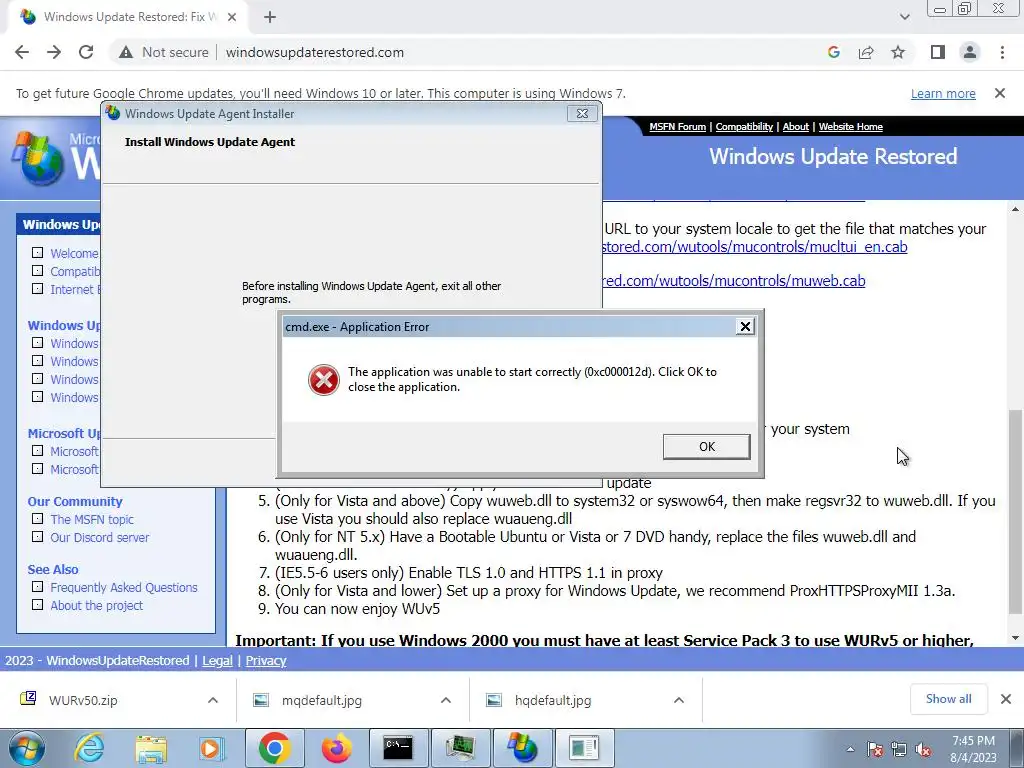Click the muted volume tray icon
Screen dimensions: 1024x768
click(x=923, y=750)
